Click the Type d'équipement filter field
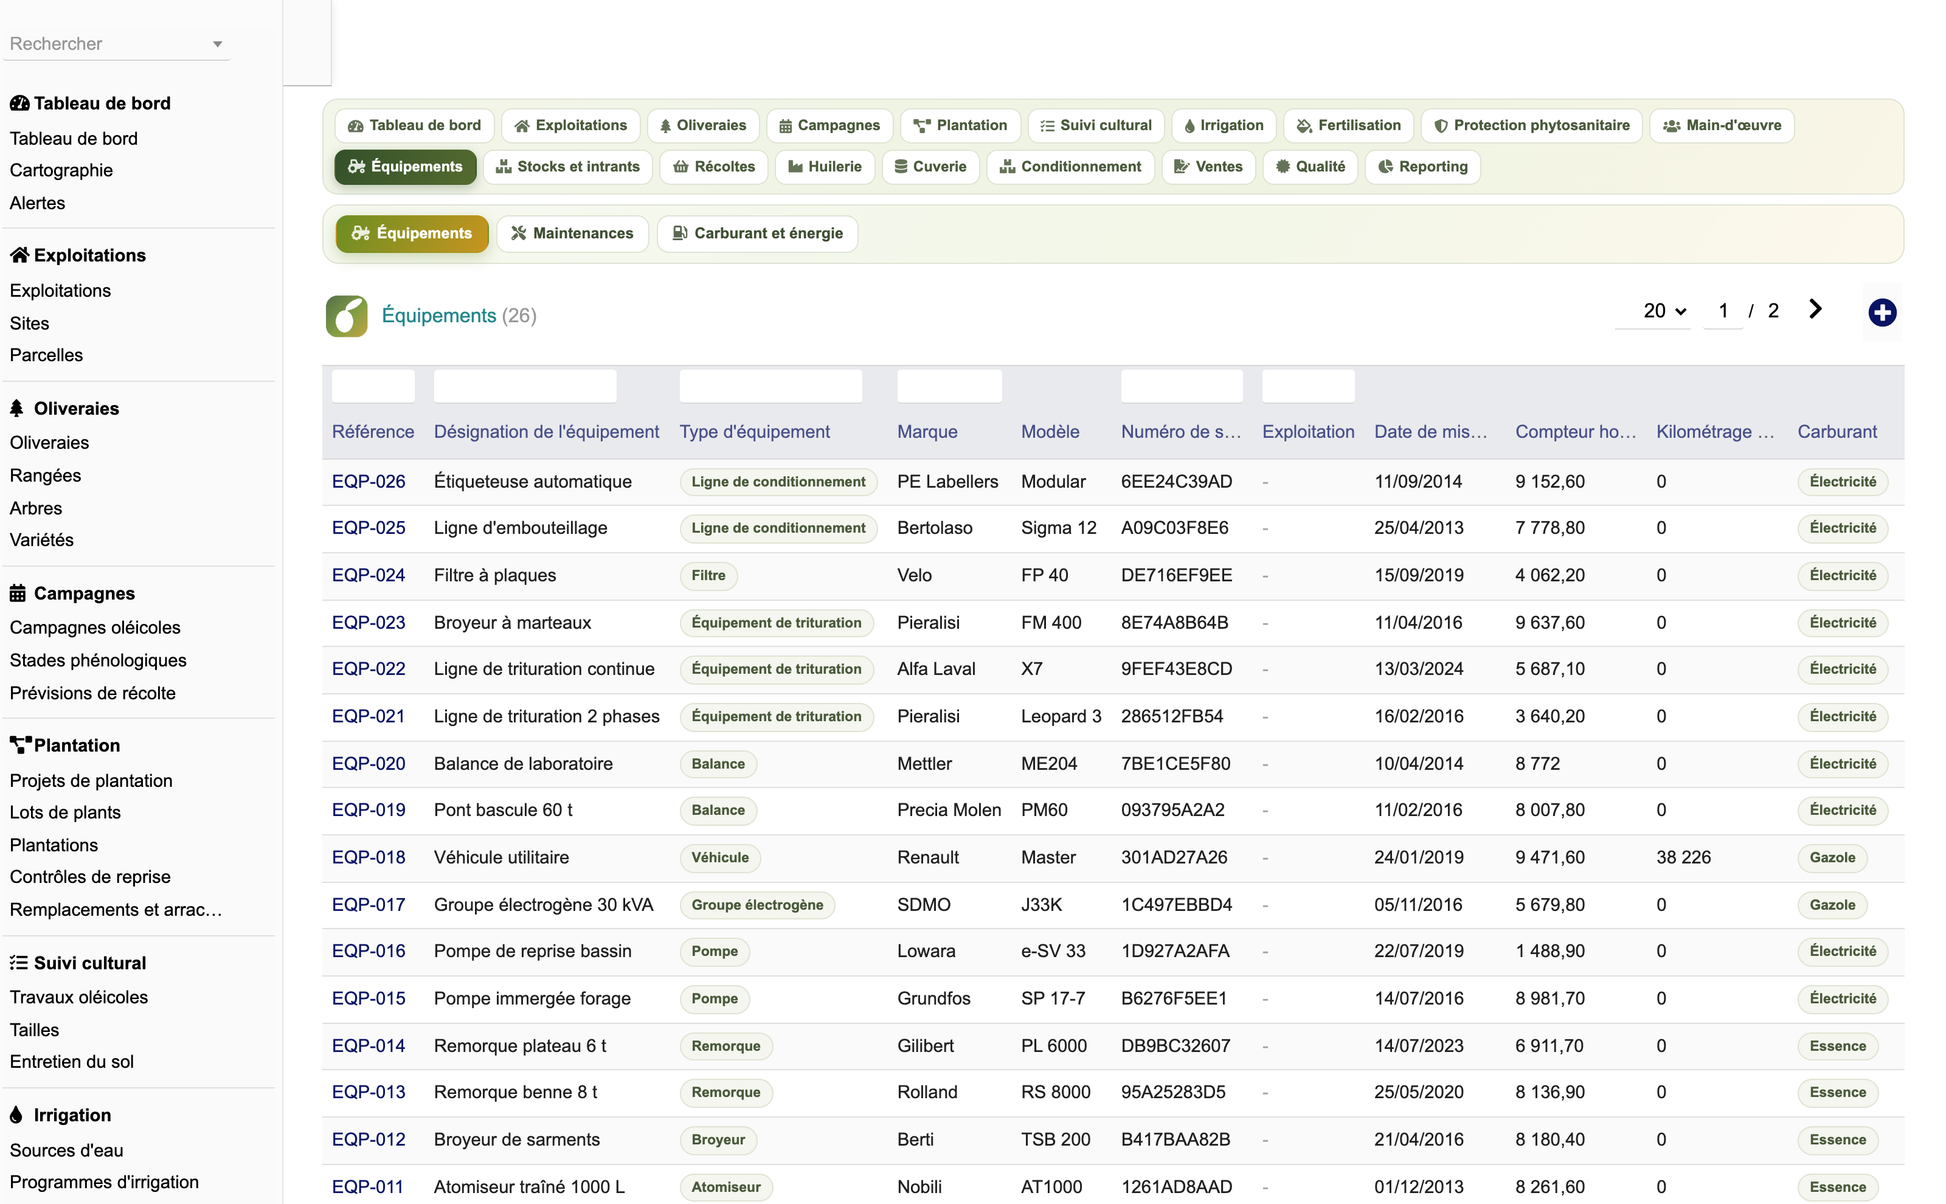 [x=771, y=386]
